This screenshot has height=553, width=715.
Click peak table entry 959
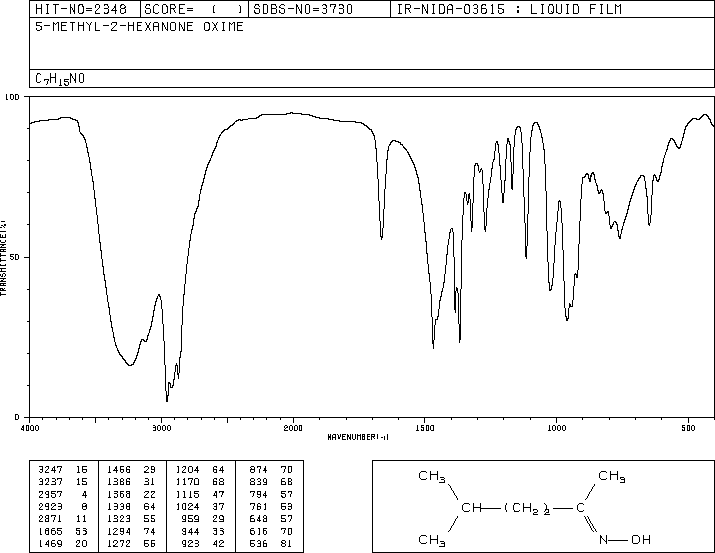pos(191,519)
